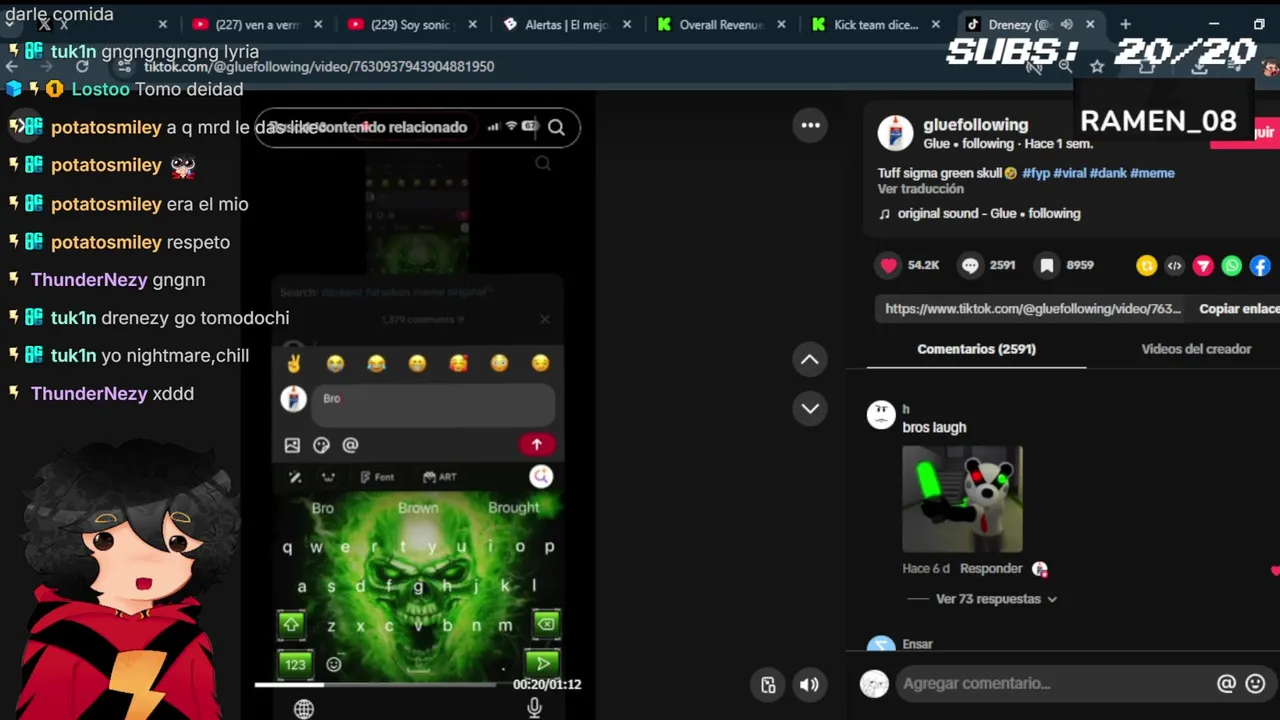The image size is (1280, 720).
Task: Click the yellow repost icon
Action: tap(1146, 265)
